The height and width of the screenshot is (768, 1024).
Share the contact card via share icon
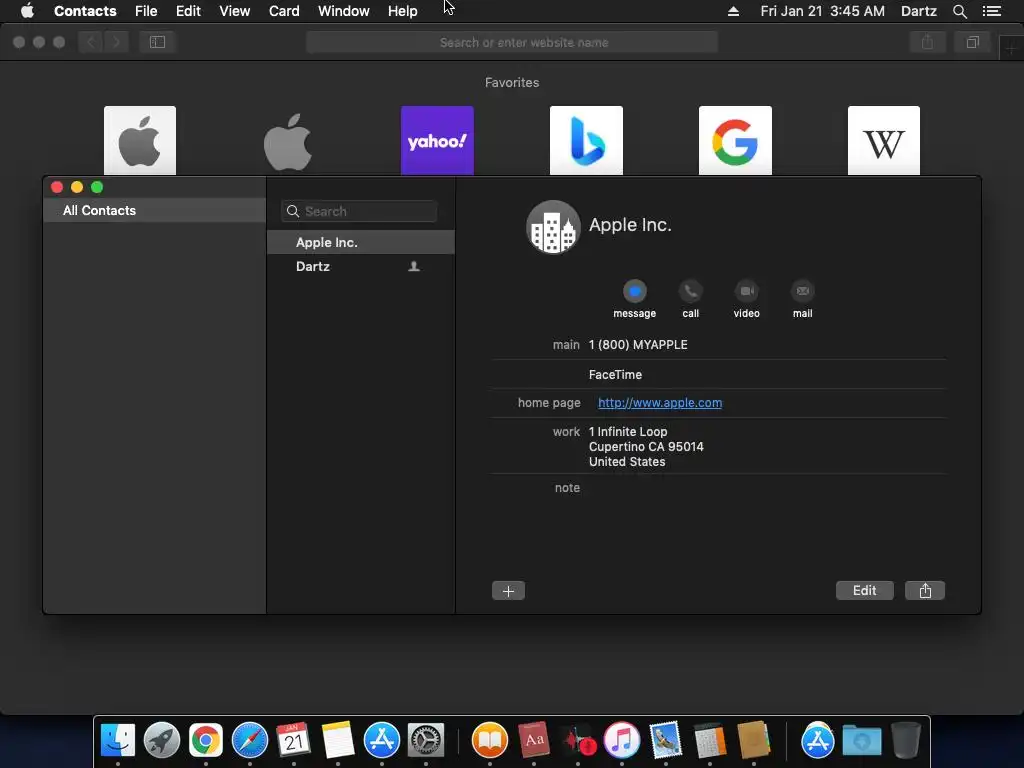coord(925,591)
